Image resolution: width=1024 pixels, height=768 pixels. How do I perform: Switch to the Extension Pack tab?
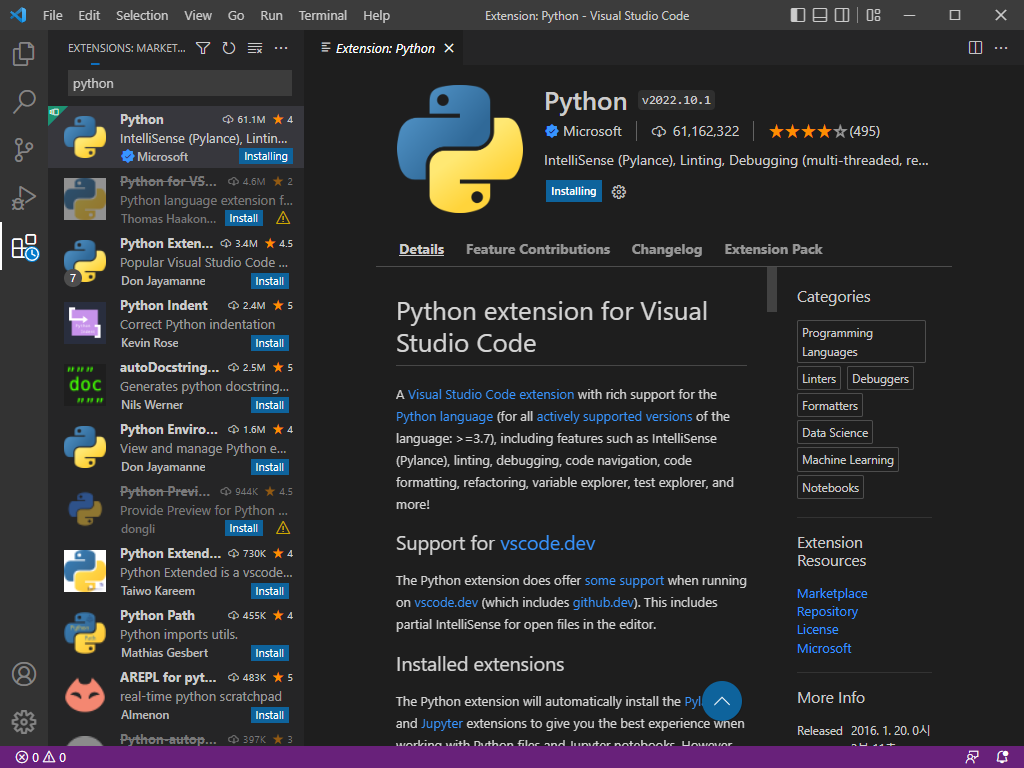point(773,249)
